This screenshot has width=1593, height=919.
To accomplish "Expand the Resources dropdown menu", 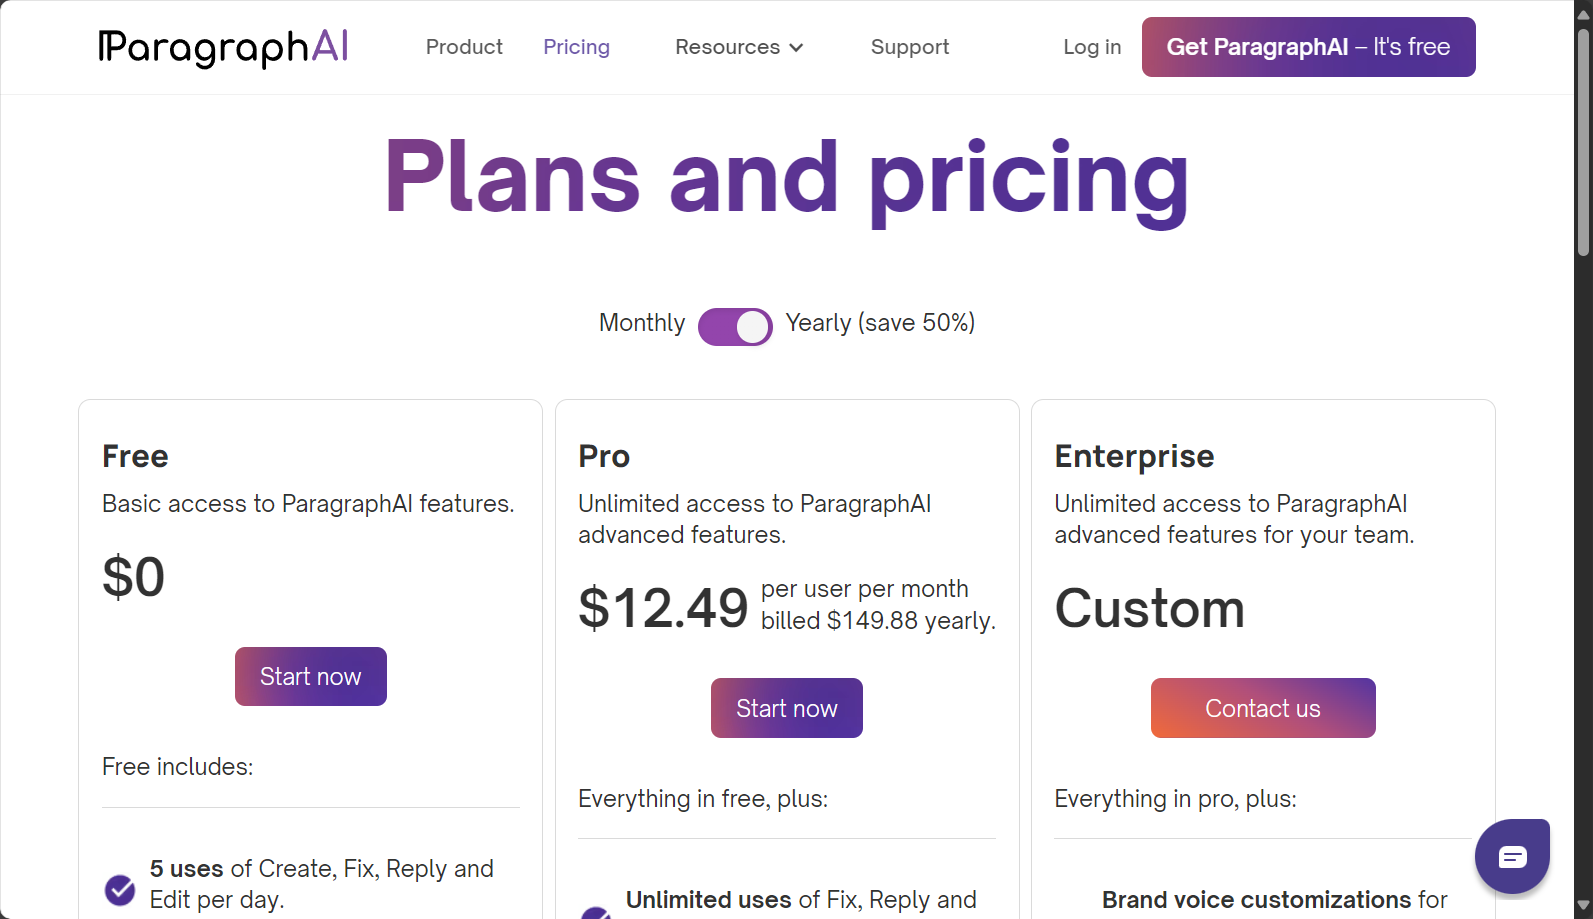I will tap(739, 47).
